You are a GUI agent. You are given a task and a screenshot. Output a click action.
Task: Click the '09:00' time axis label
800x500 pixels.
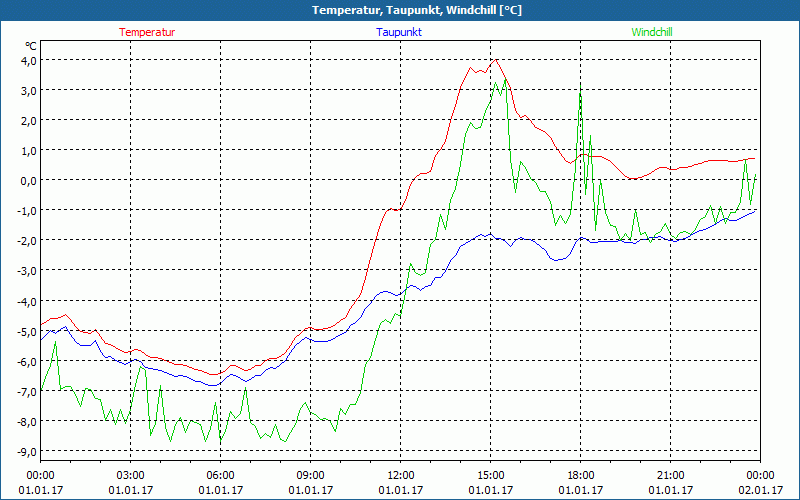click(x=311, y=476)
